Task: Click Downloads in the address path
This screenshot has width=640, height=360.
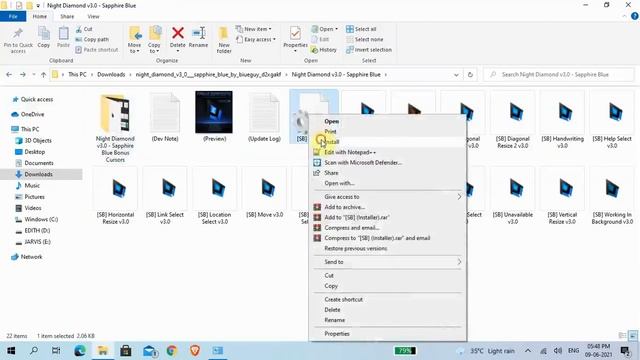Action: (x=111, y=74)
